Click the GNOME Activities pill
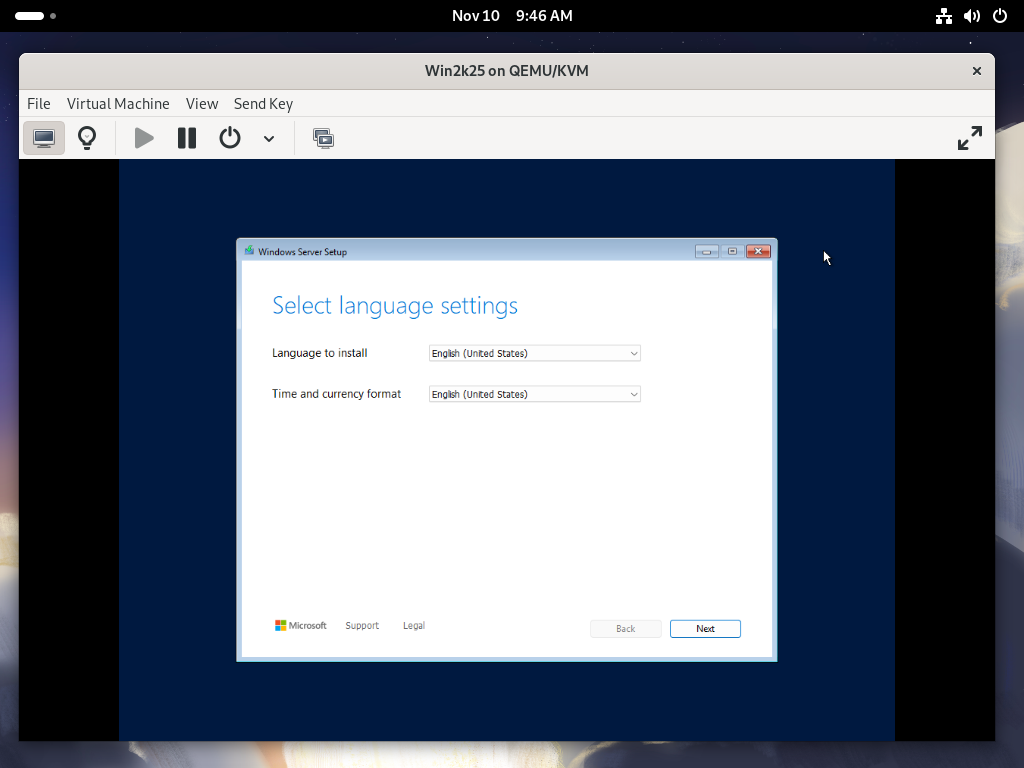Image resolution: width=1024 pixels, height=768 pixels. (30, 16)
